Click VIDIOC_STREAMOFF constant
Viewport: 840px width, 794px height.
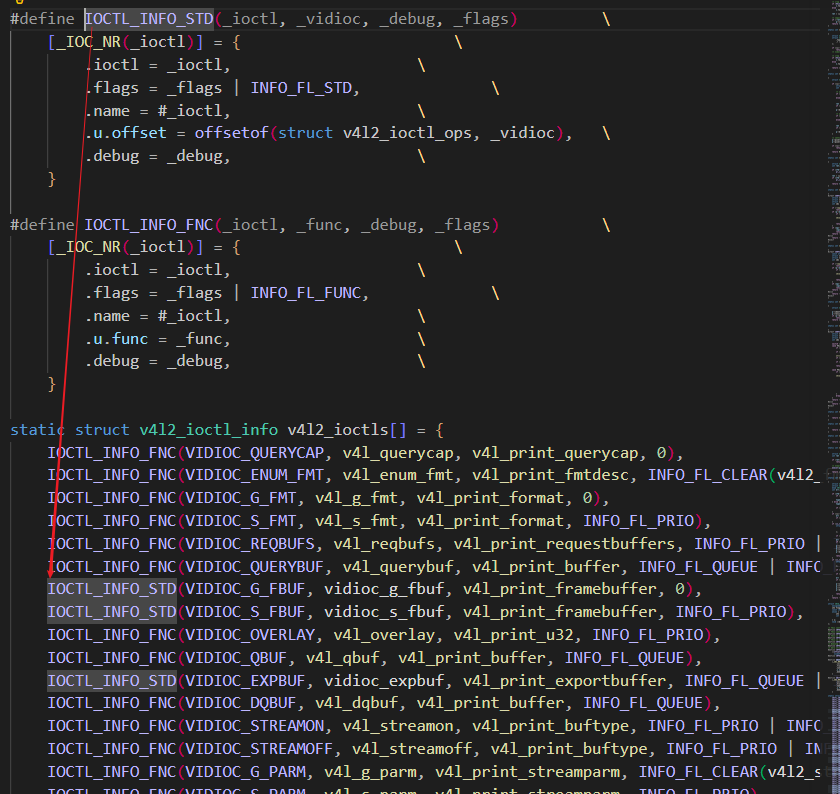click(259, 748)
